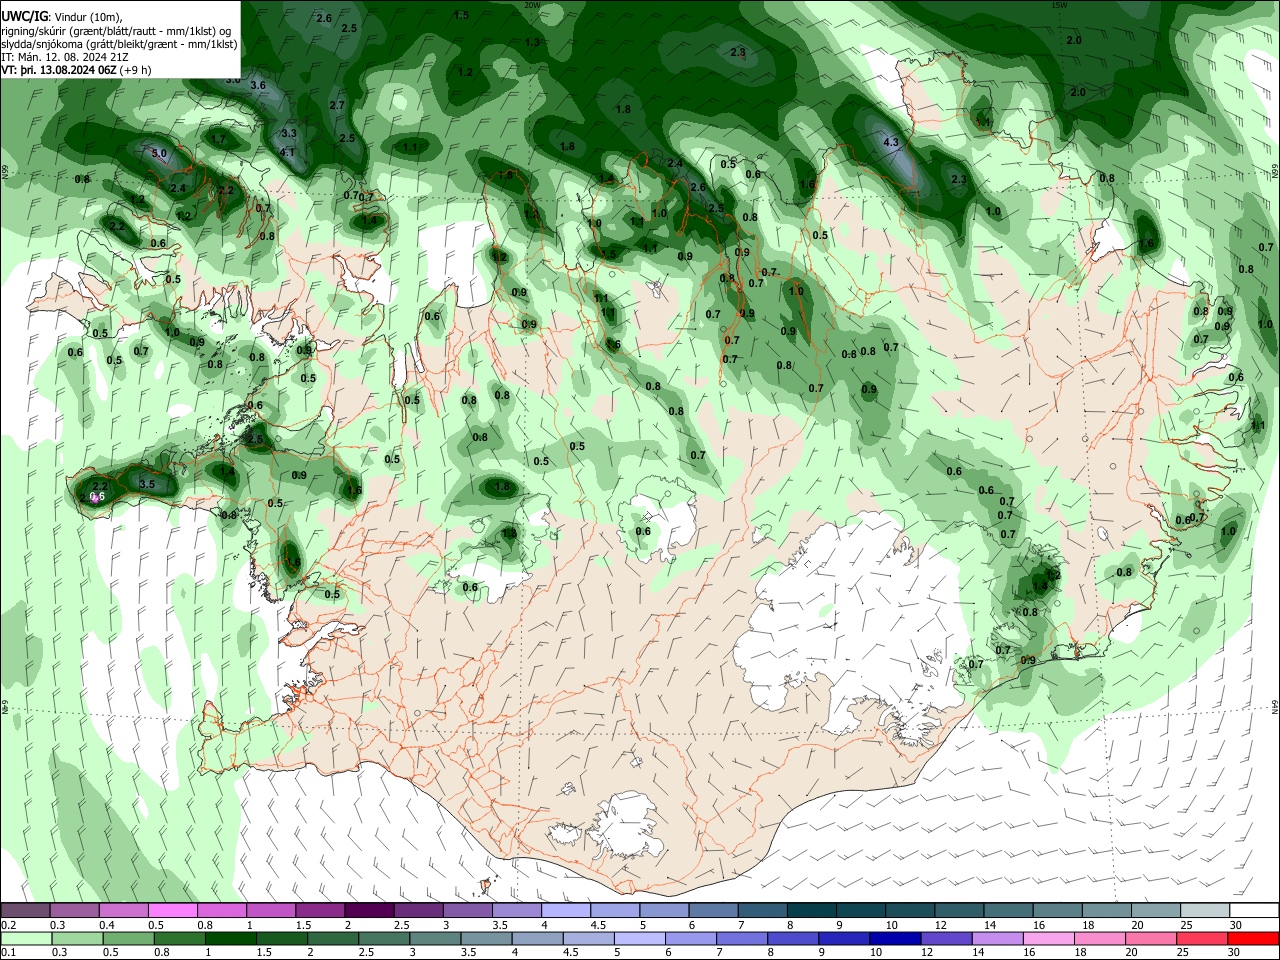Image resolution: width=1280 pixels, height=960 pixels.
Task: Click the '2.7' precipitation value on the map
Action: coord(337,105)
